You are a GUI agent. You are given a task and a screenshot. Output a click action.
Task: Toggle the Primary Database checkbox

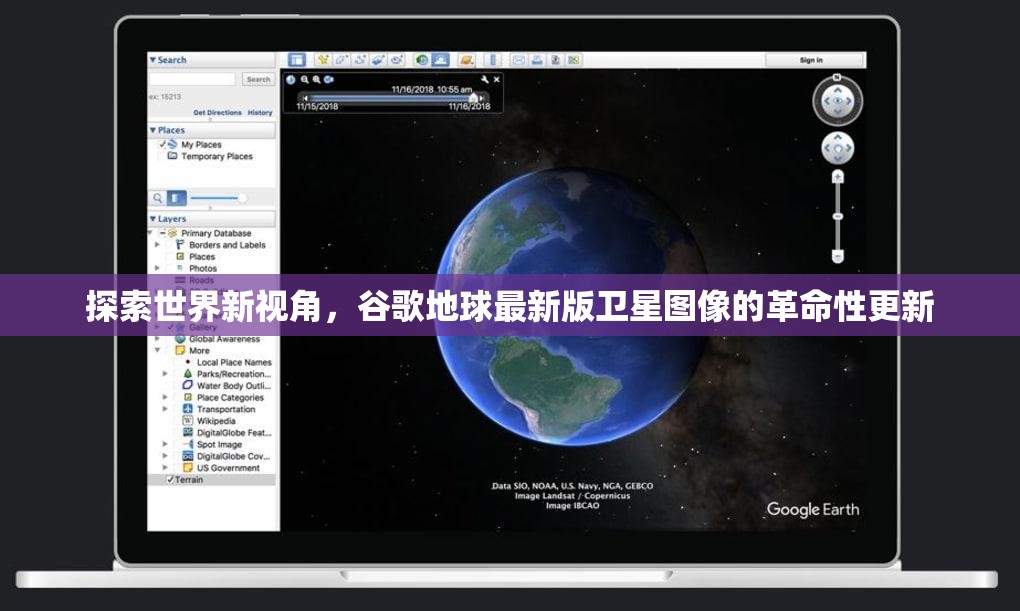click(x=163, y=233)
